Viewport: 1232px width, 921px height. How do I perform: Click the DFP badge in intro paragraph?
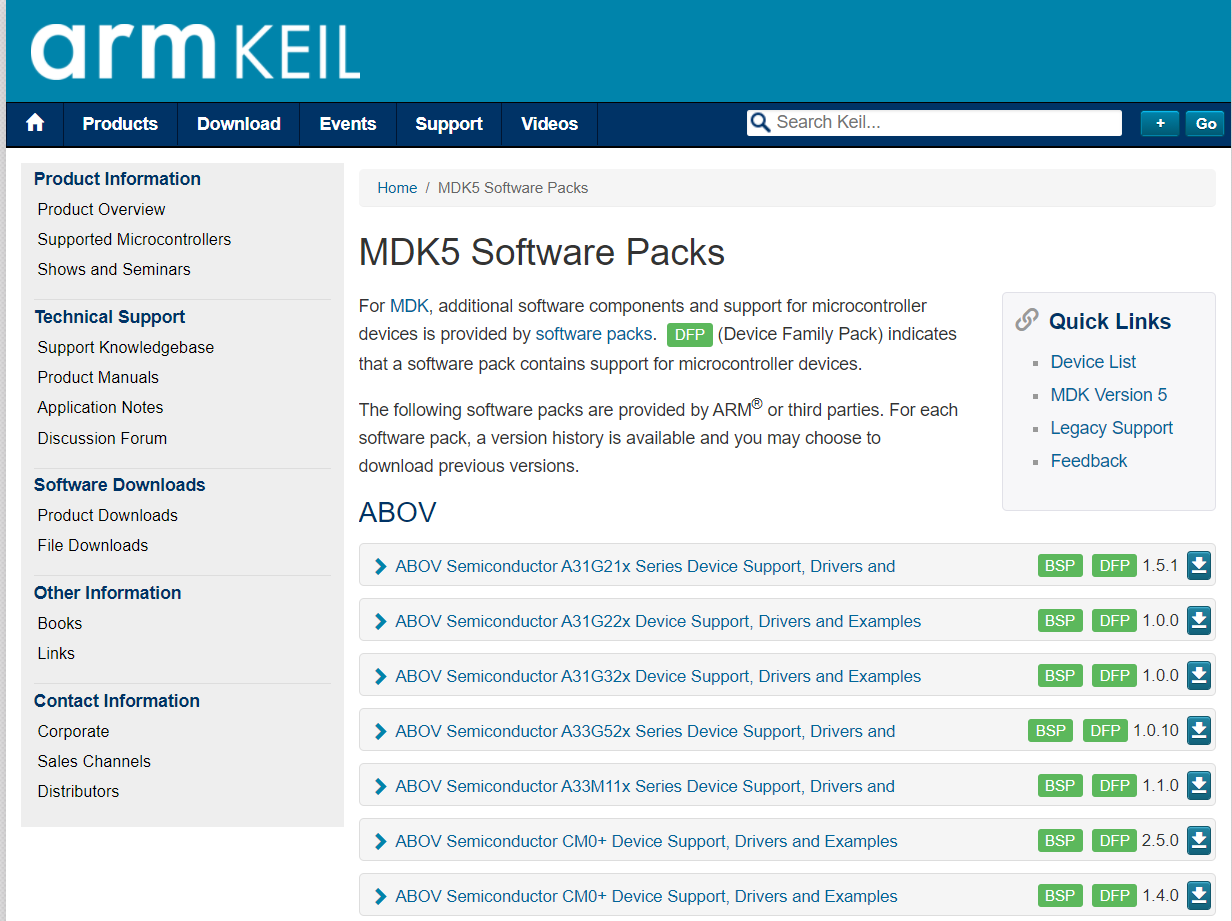tap(690, 335)
